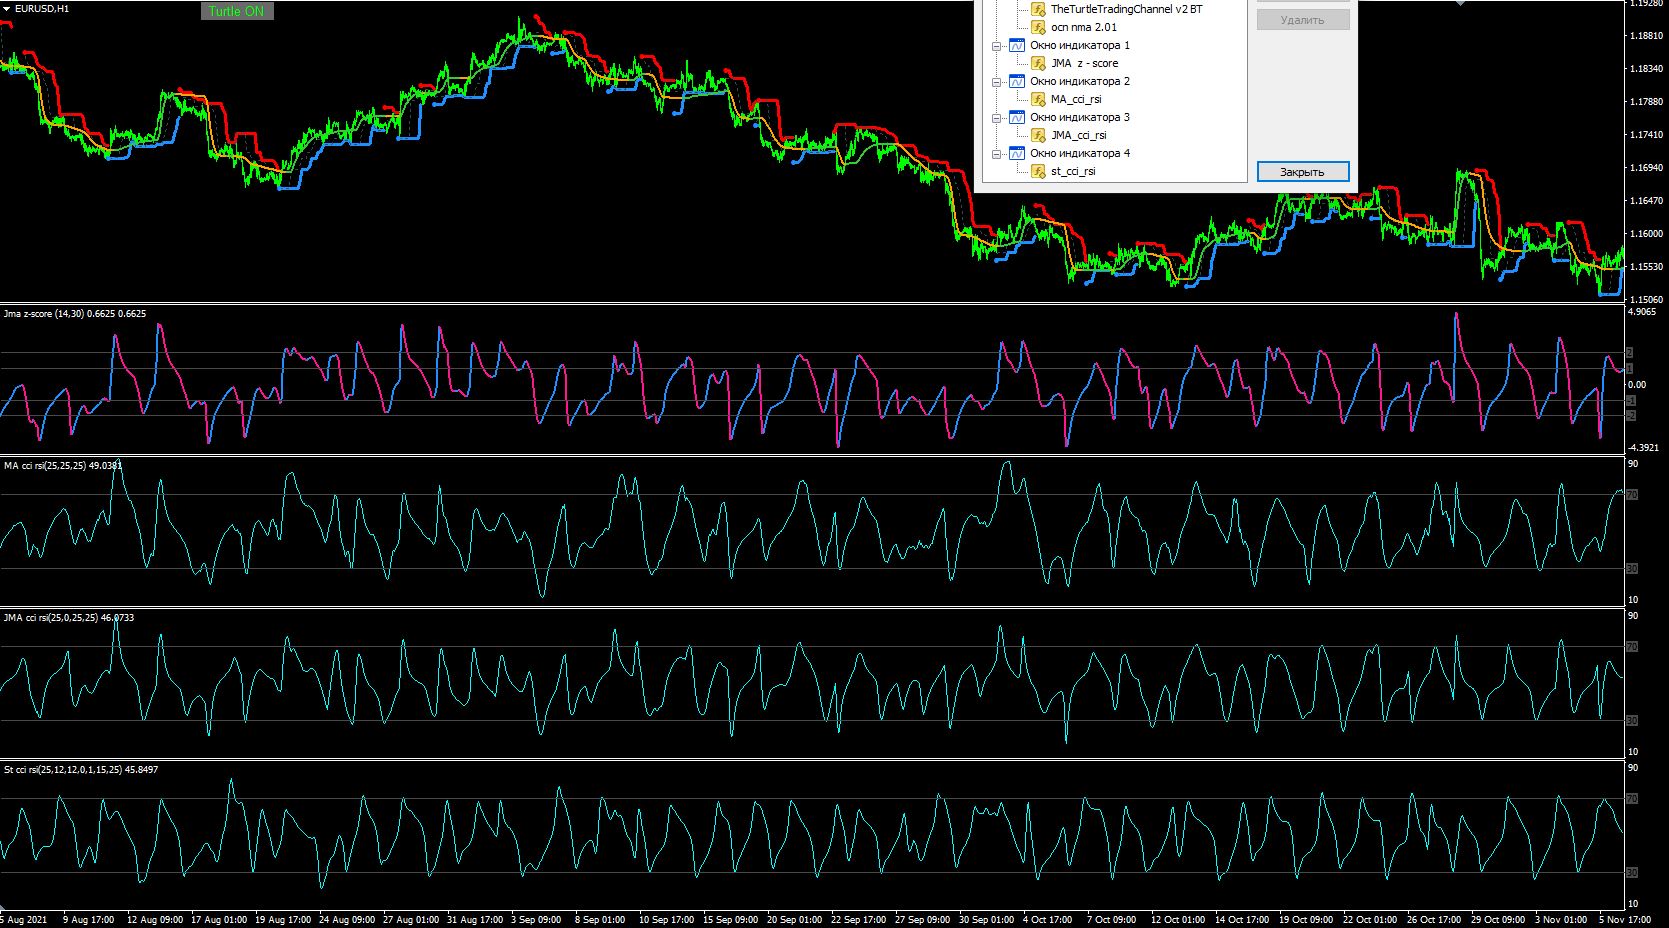
Task: Click the ocn nma 2.01 indicator icon
Action: pos(1039,27)
